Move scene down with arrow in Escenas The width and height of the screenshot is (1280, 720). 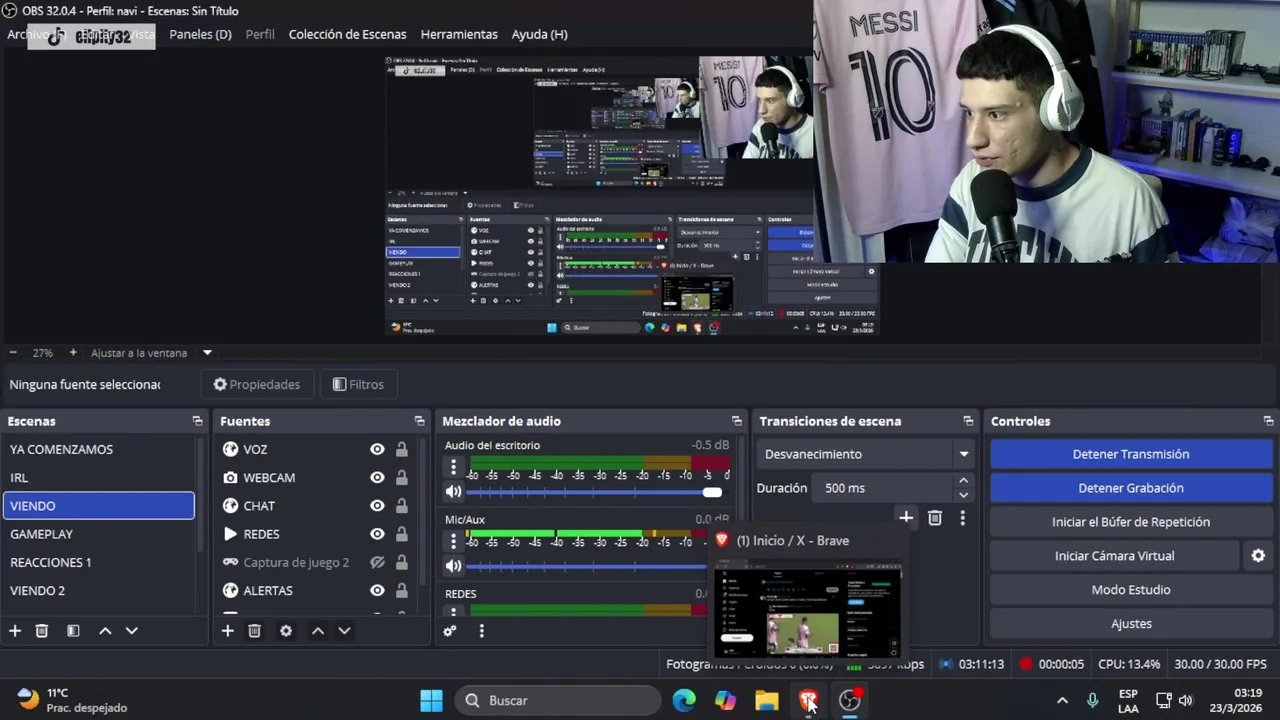coord(131,631)
